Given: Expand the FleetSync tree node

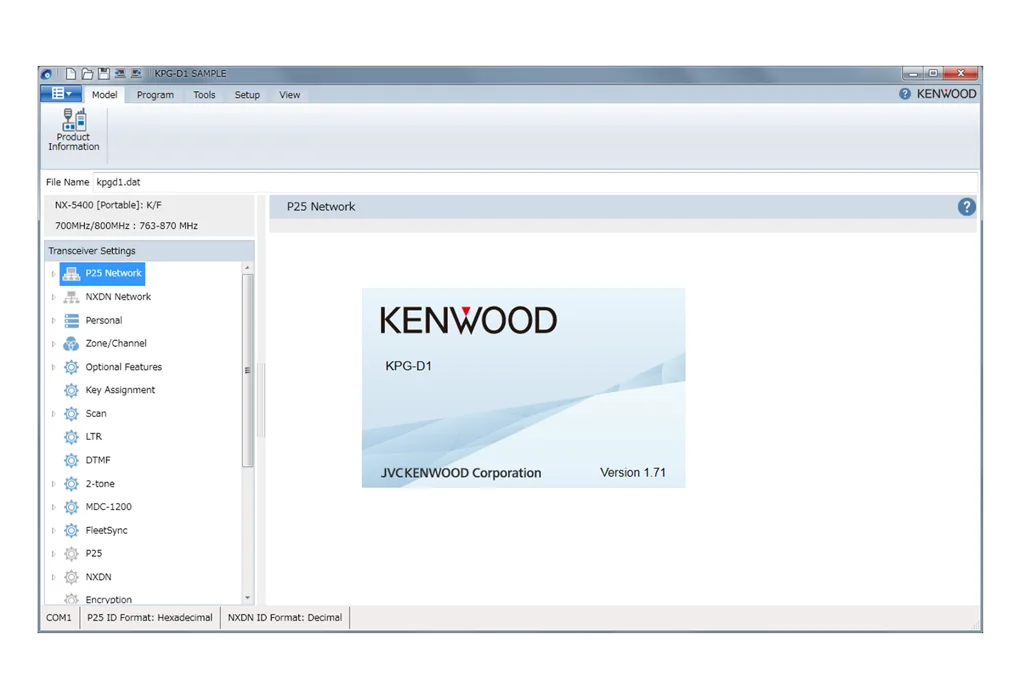Looking at the screenshot, I should [53, 530].
